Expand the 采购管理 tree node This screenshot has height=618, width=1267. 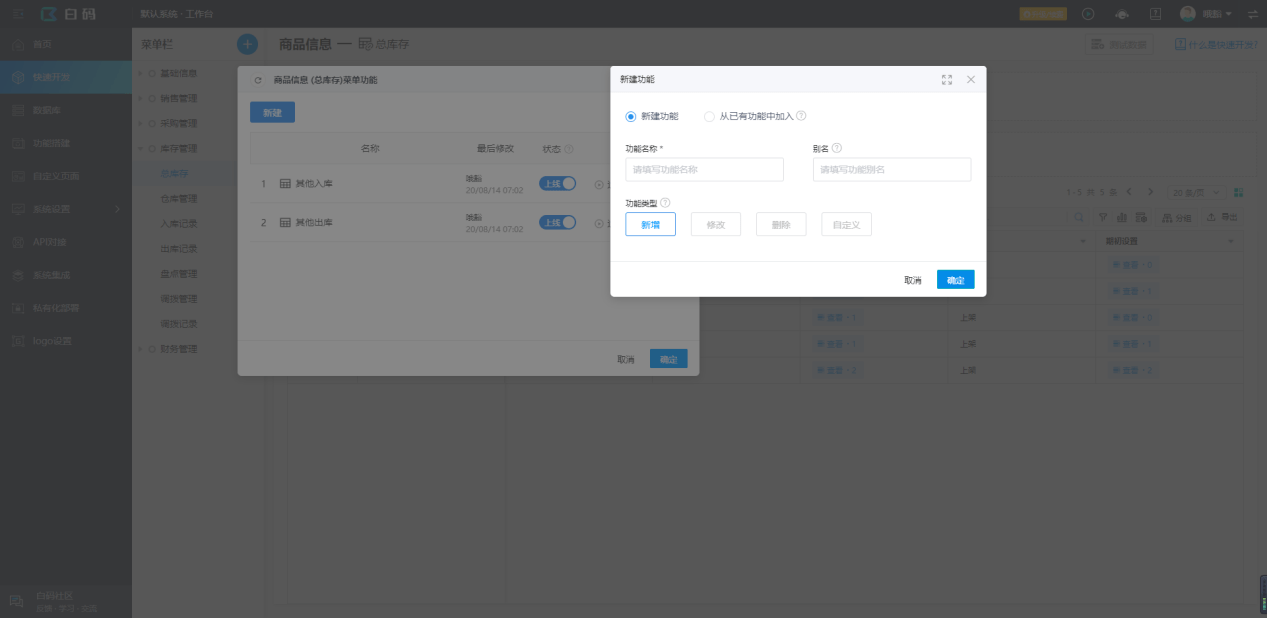point(140,123)
